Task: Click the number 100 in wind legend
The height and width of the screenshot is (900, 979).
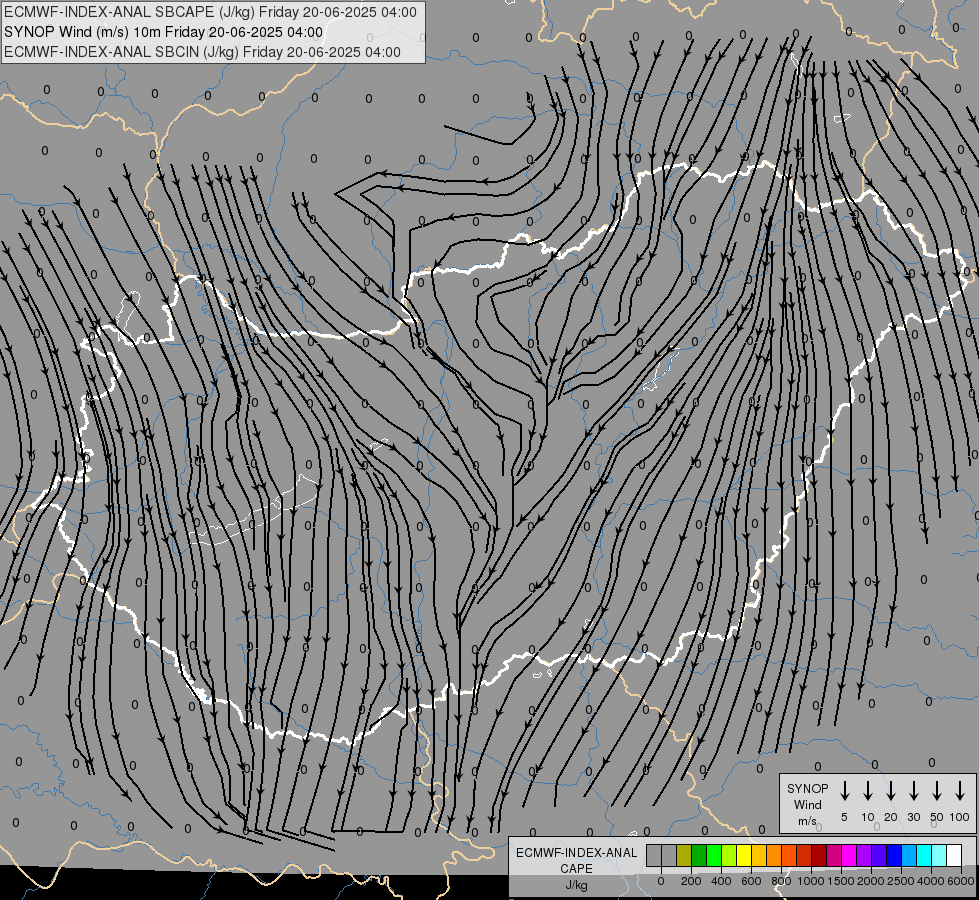Action: 960,817
